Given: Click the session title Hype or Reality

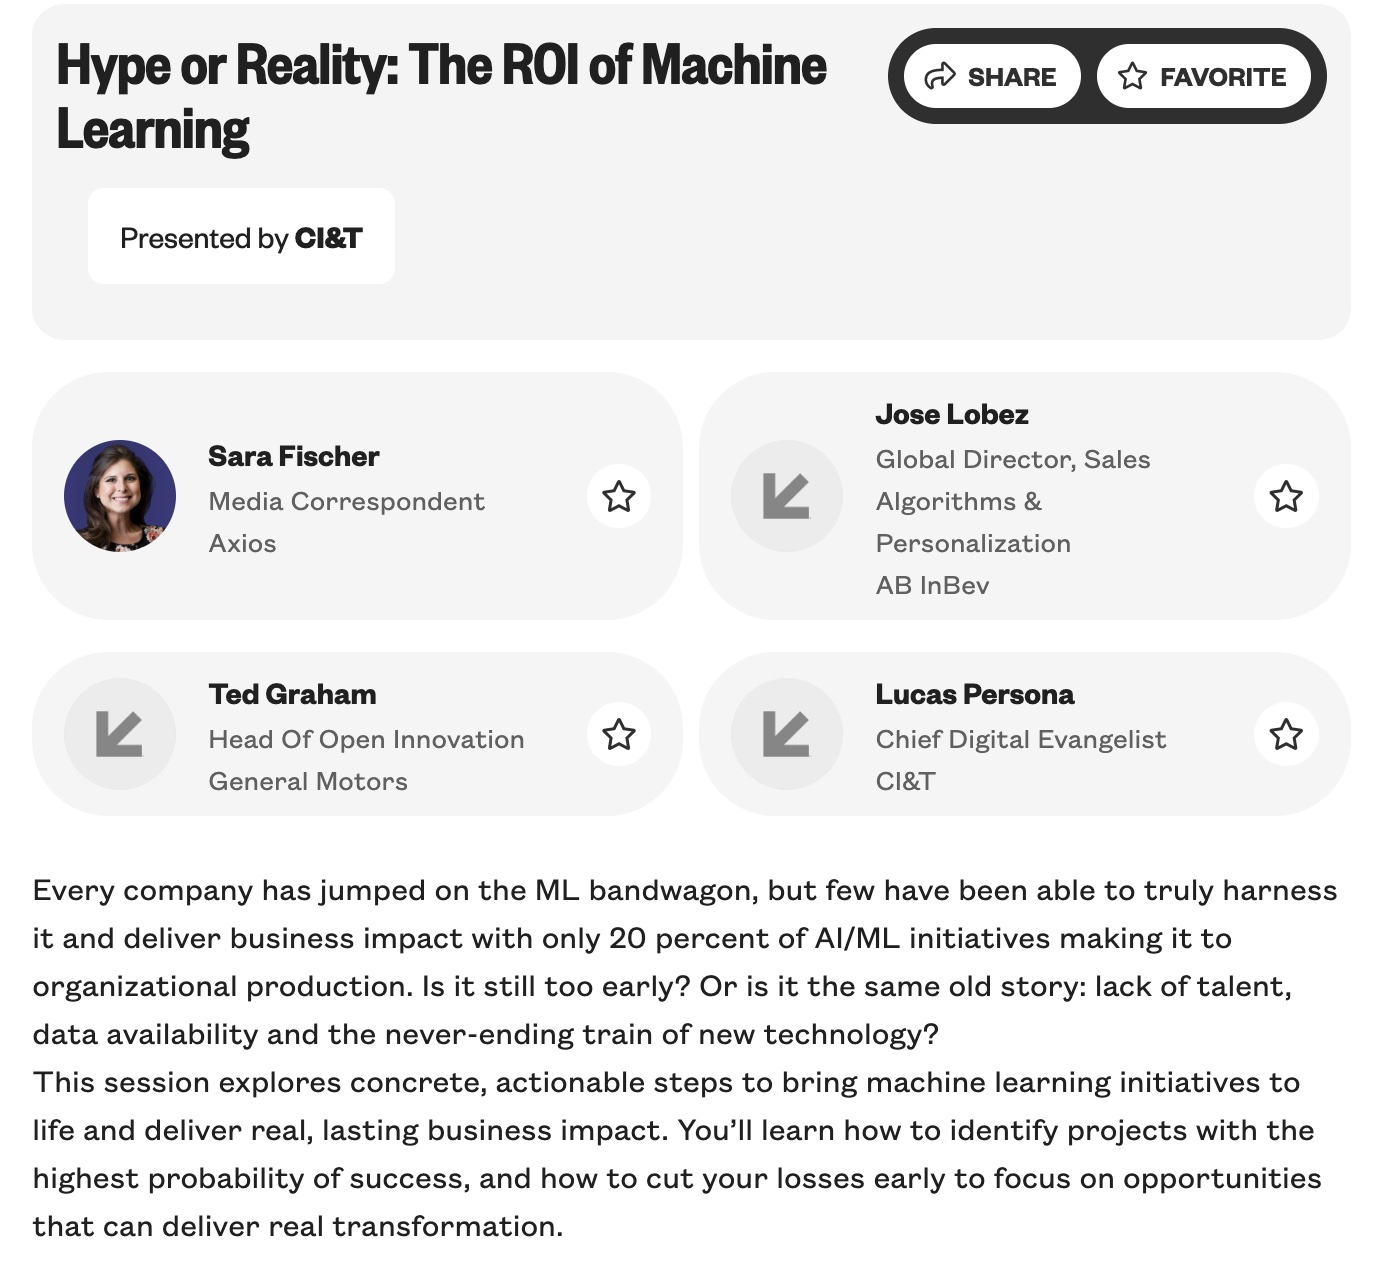Looking at the screenshot, I should click(x=441, y=97).
